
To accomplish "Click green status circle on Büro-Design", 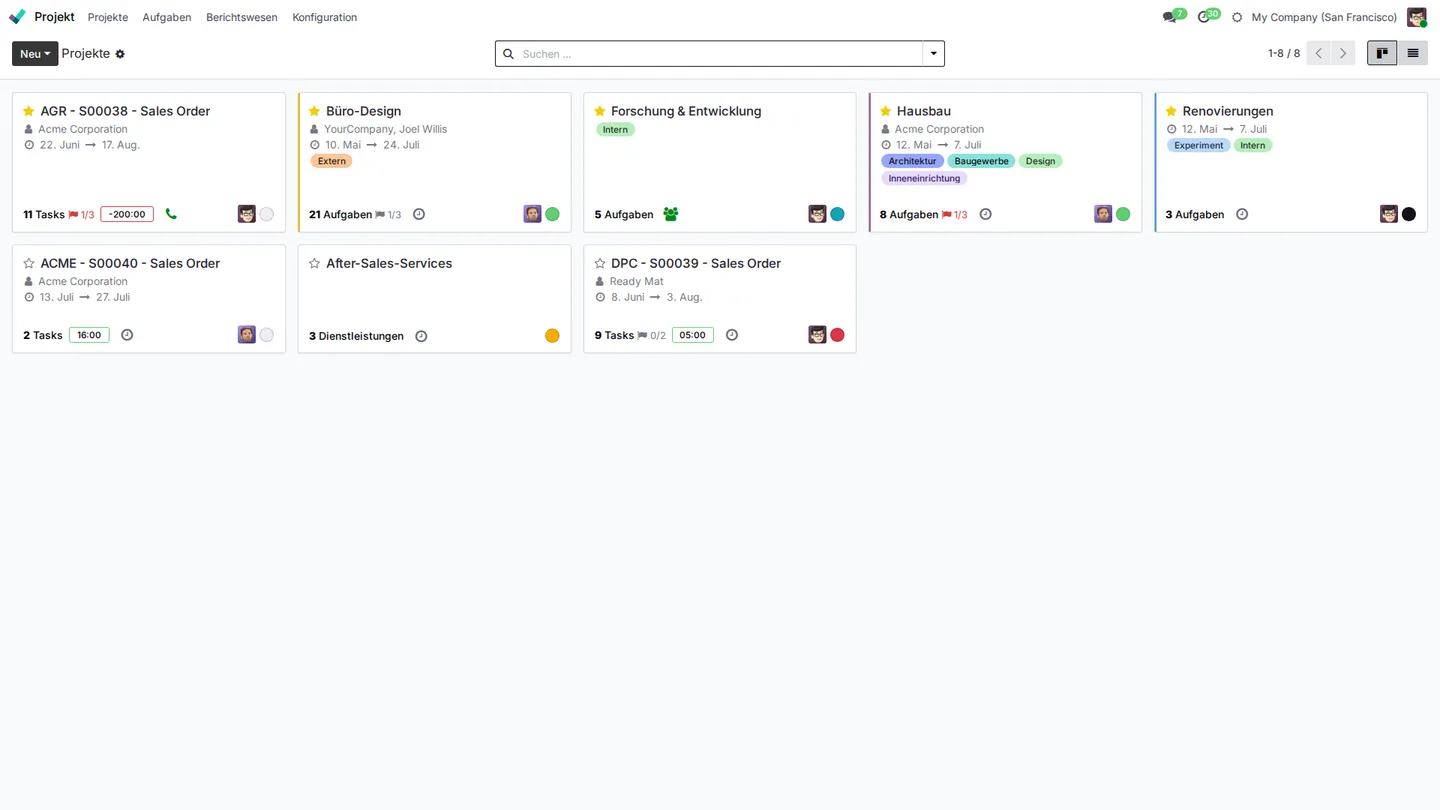I will pos(552,214).
